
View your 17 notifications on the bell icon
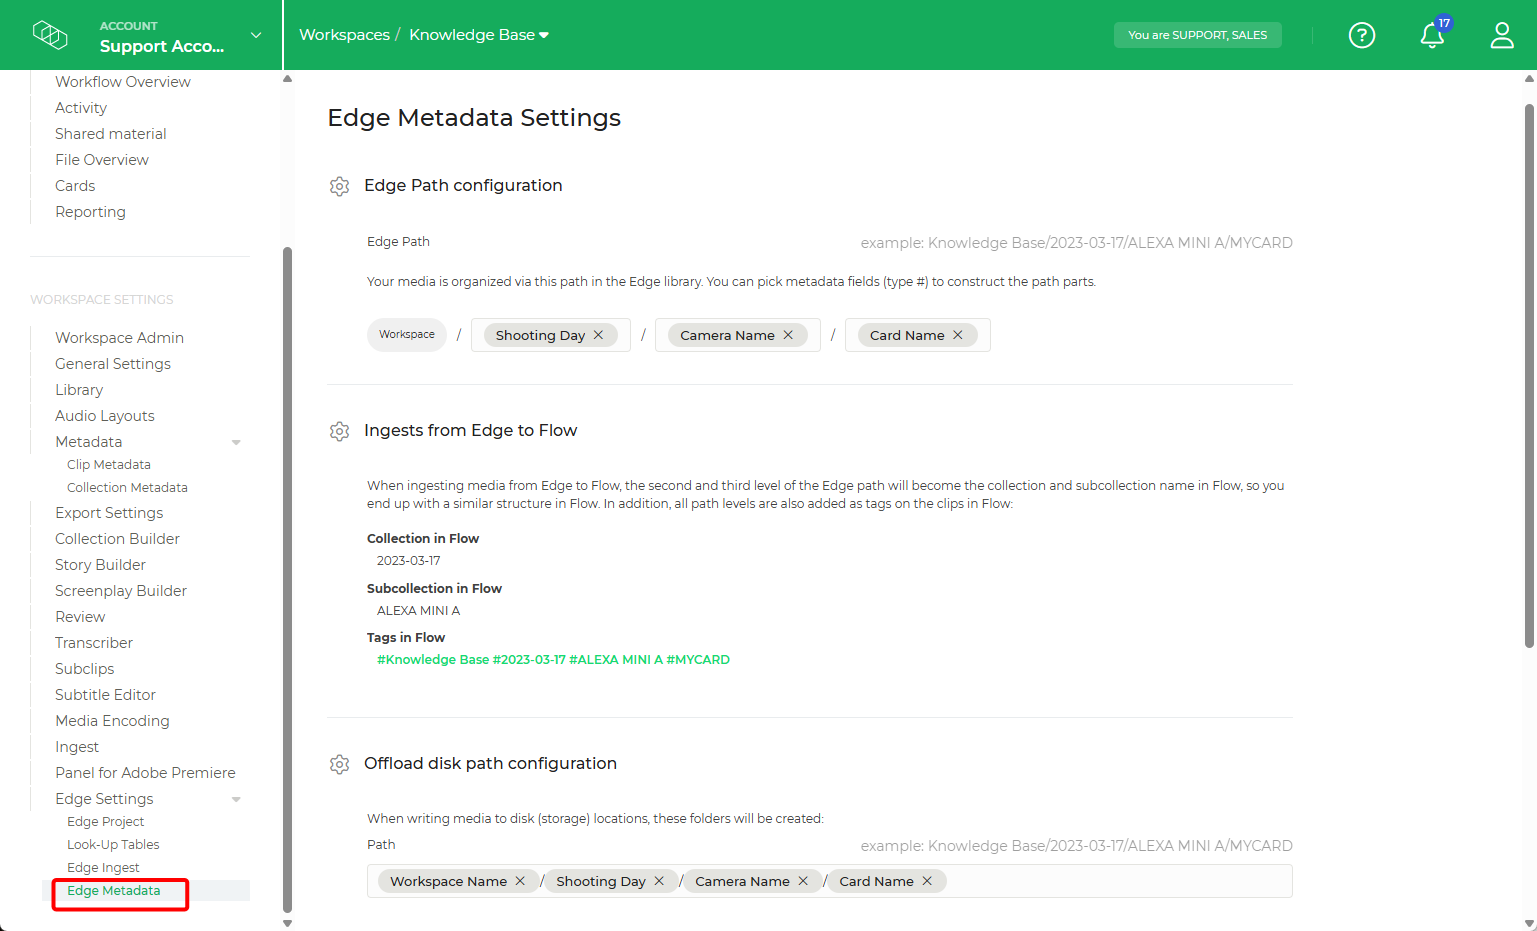pyautogui.click(x=1430, y=35)
